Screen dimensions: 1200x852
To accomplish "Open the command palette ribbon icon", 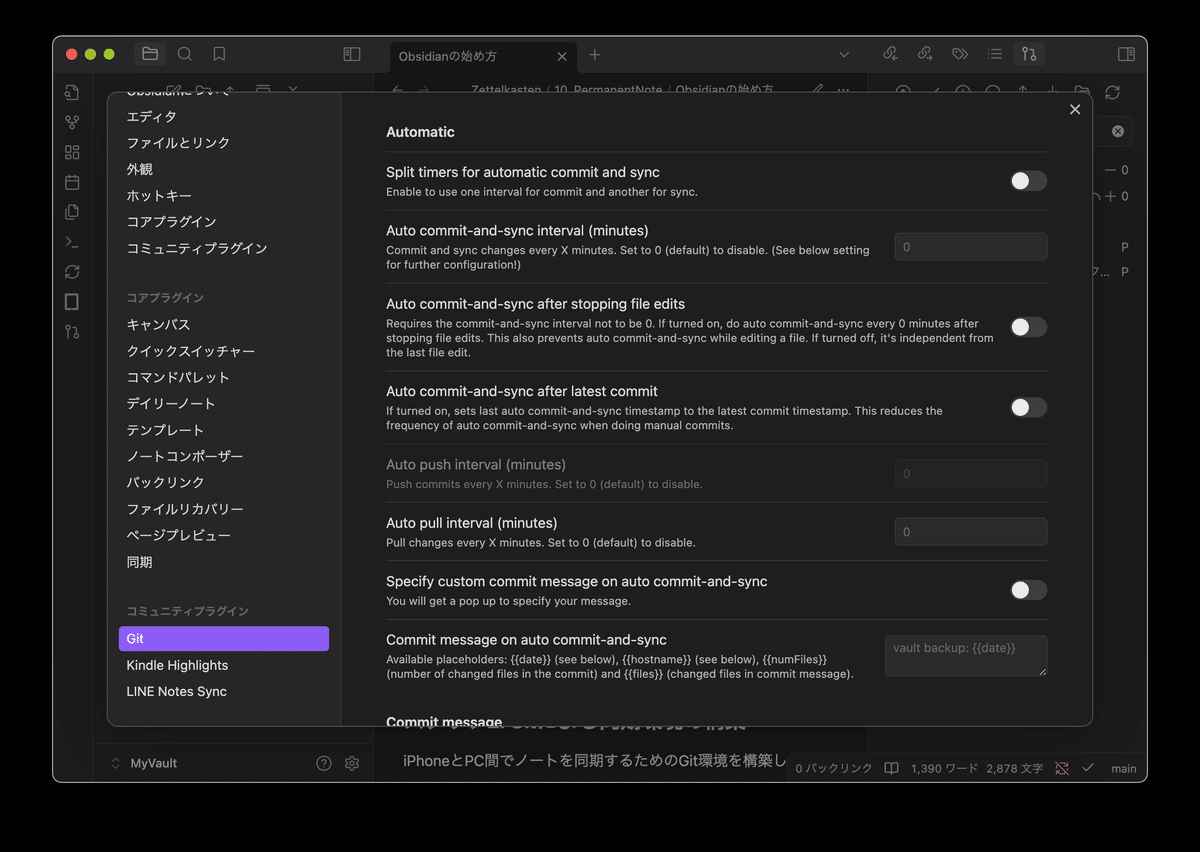I will [72, 242].
